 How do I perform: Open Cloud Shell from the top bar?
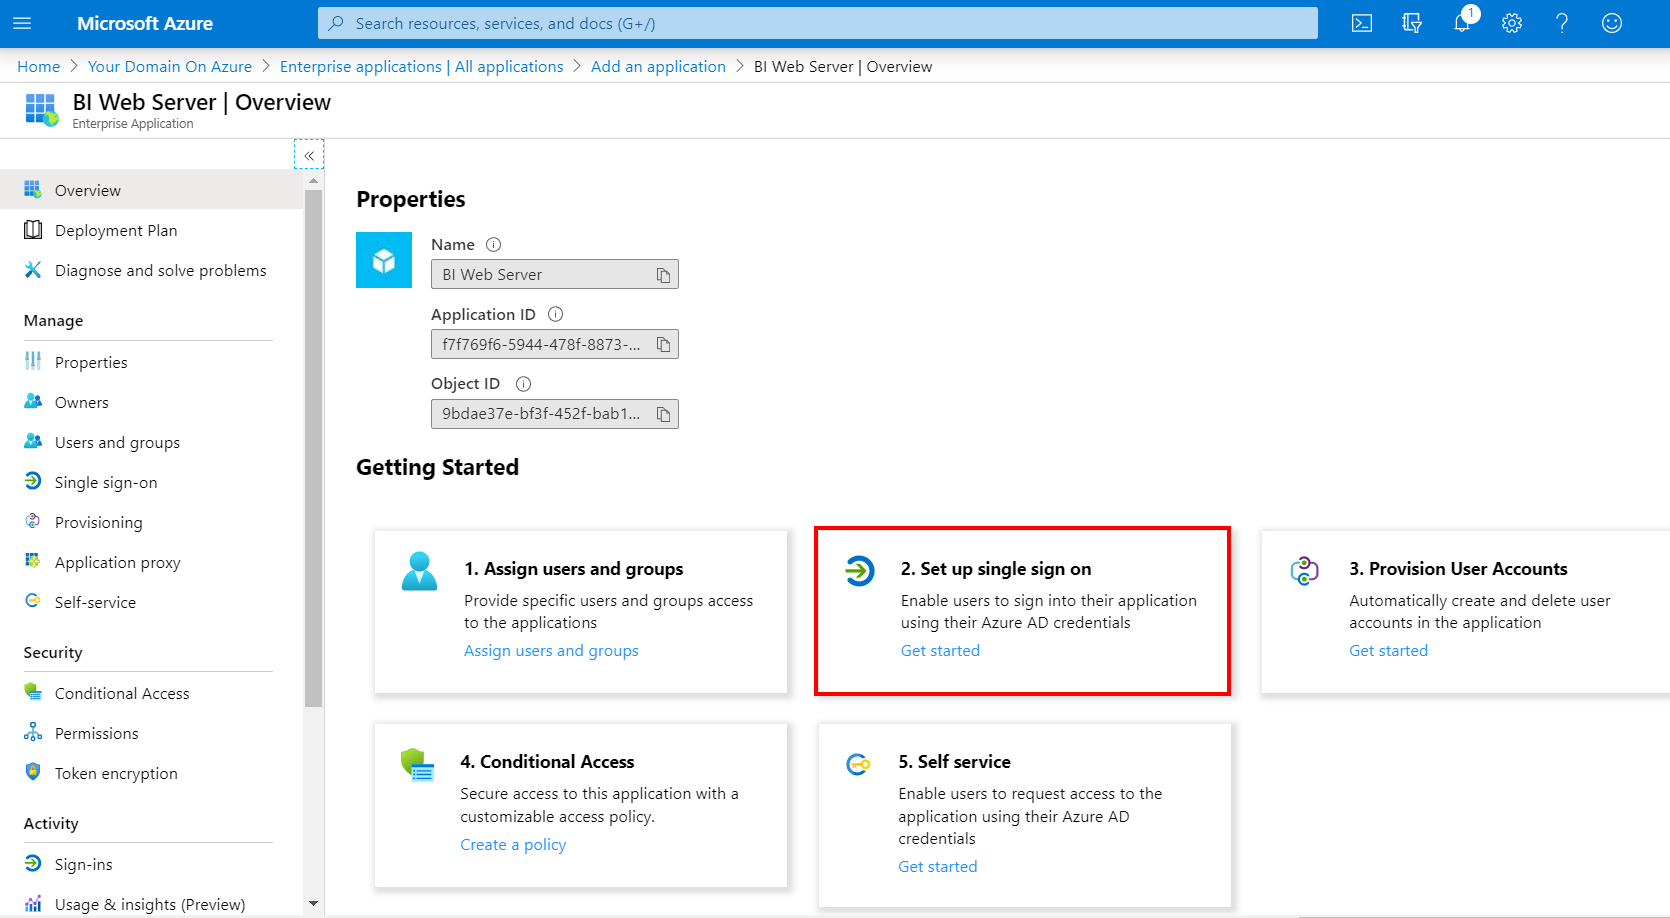pos(1361,22)
